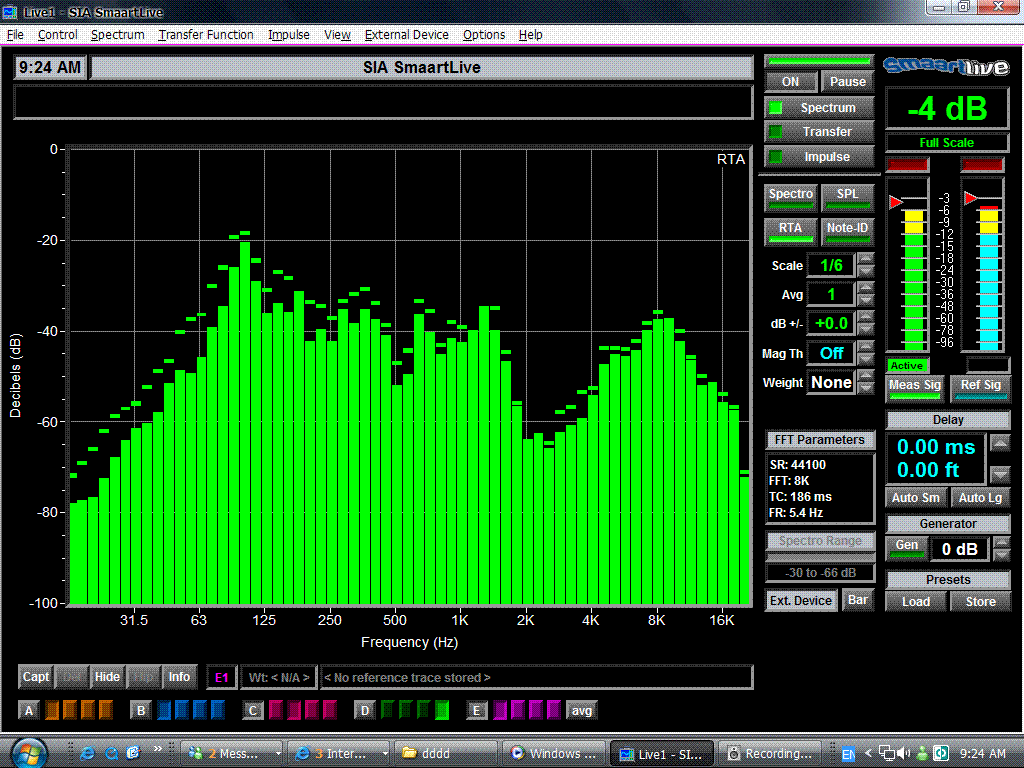Expand the Quick Launch overflow chevron
Screen dimensions: 1024x768
pyautogui.click(x=157, y=749)
